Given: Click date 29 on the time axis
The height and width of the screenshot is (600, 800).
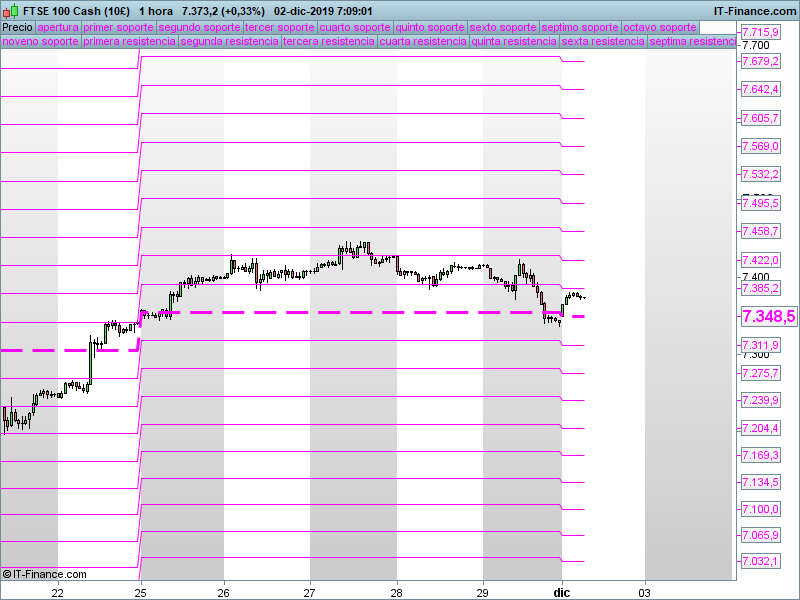Looking at the screenshot, I should (483, 593).
